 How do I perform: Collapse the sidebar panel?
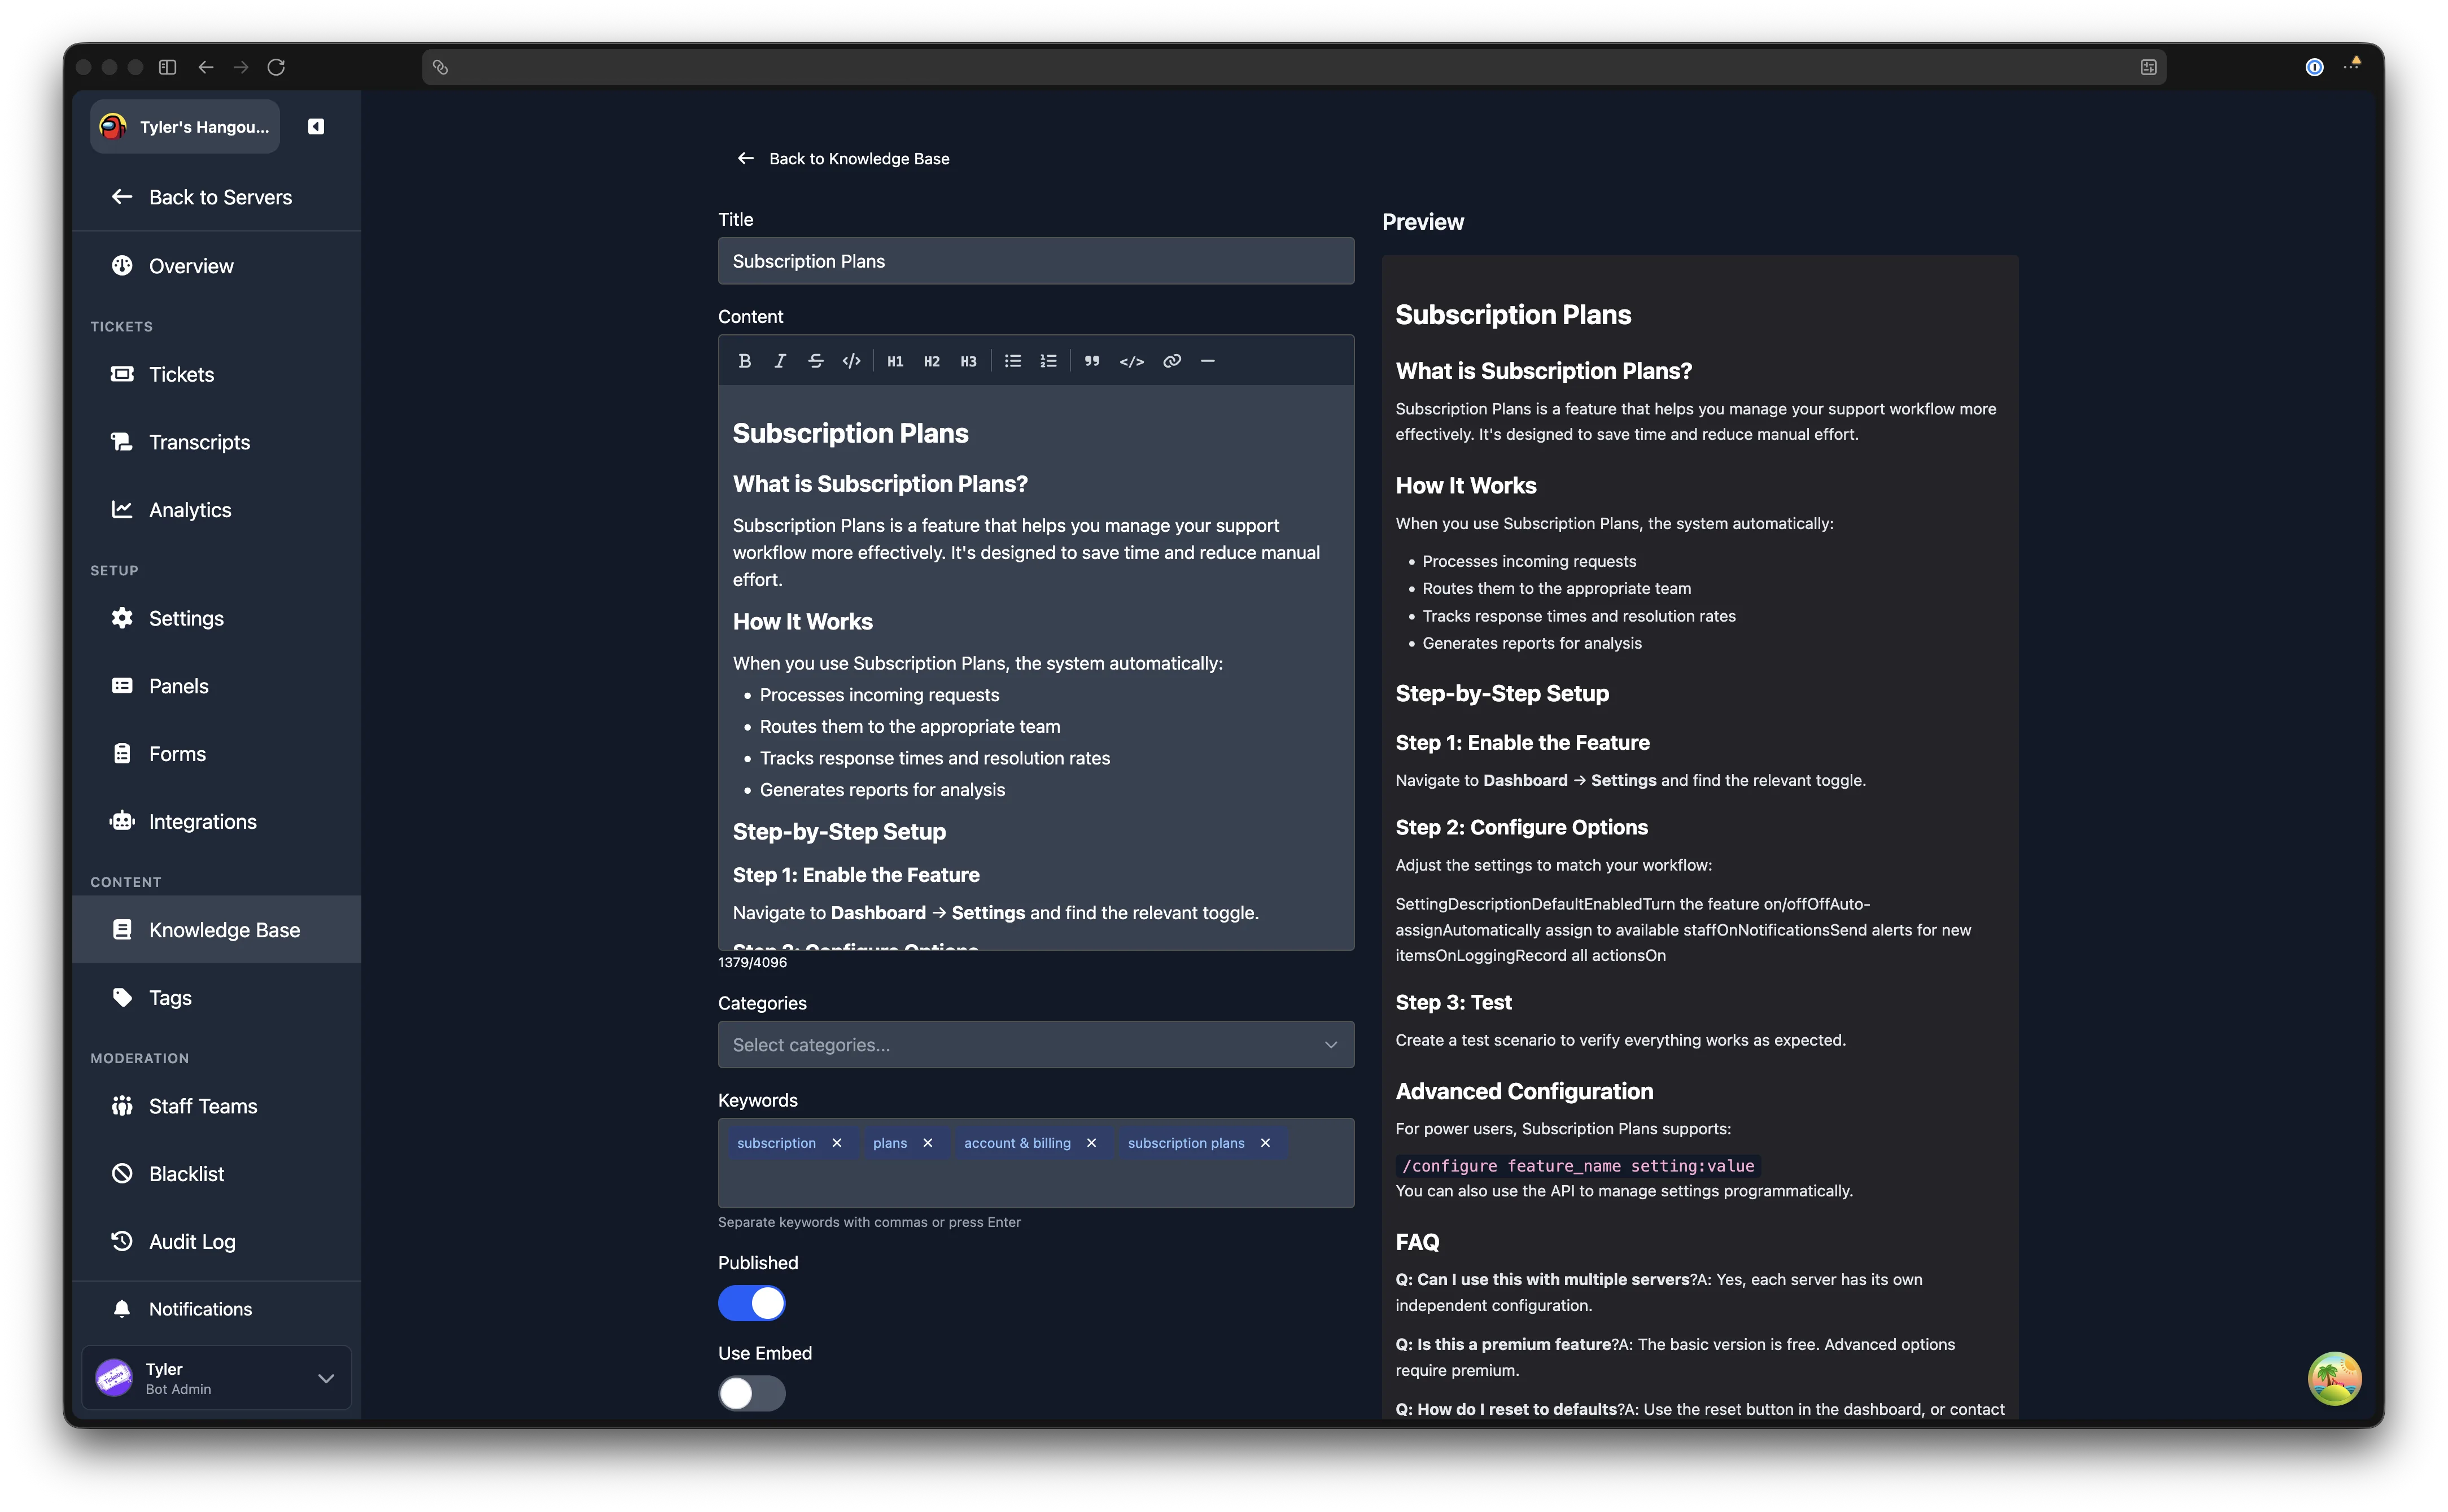pos(316,126)
